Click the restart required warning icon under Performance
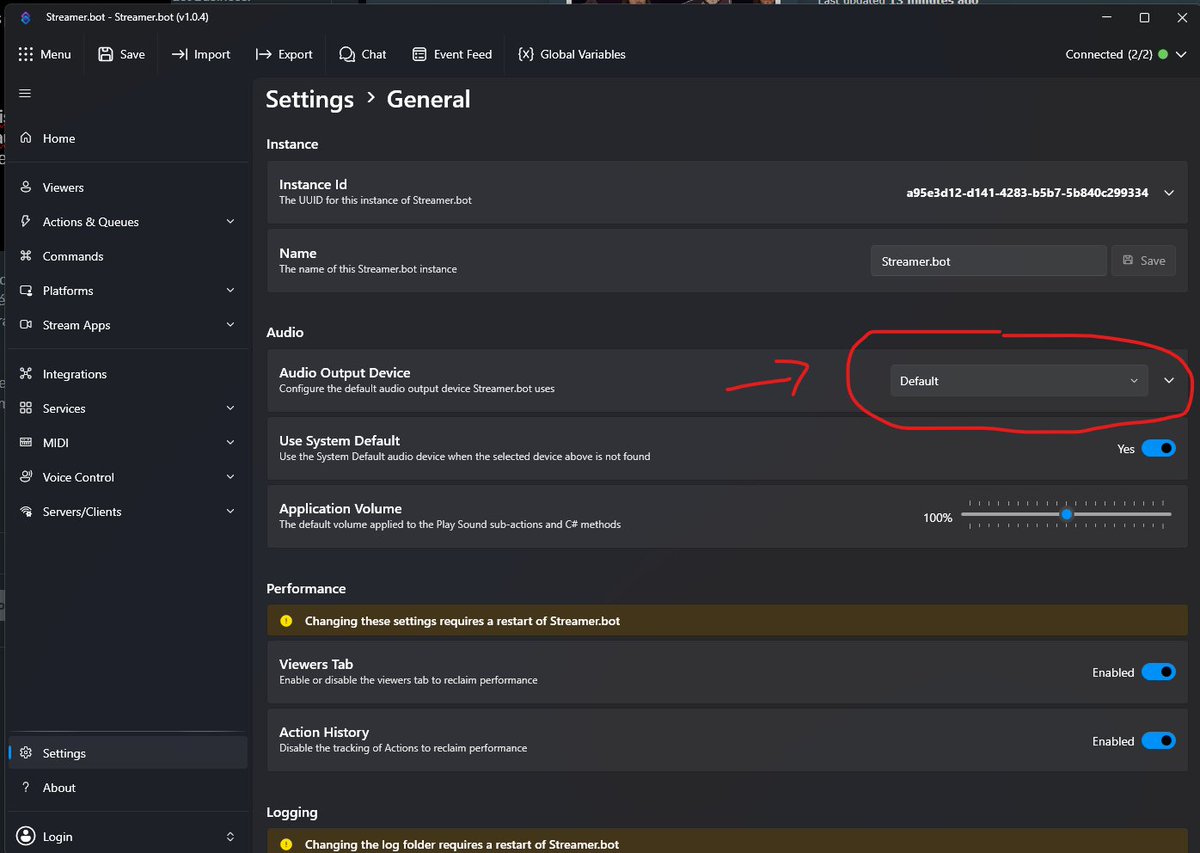The image size is (1200, 853). click(x=286, y=621)
